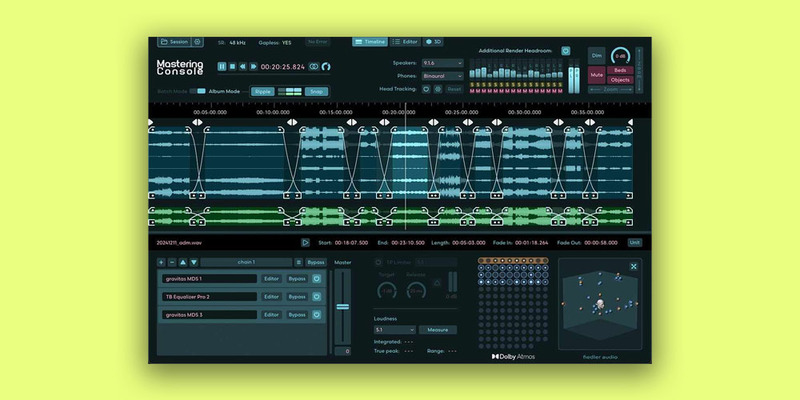Switch to the 3D view tab
The width and height of the screenshot is (800, 400).
tap(434, 42)
